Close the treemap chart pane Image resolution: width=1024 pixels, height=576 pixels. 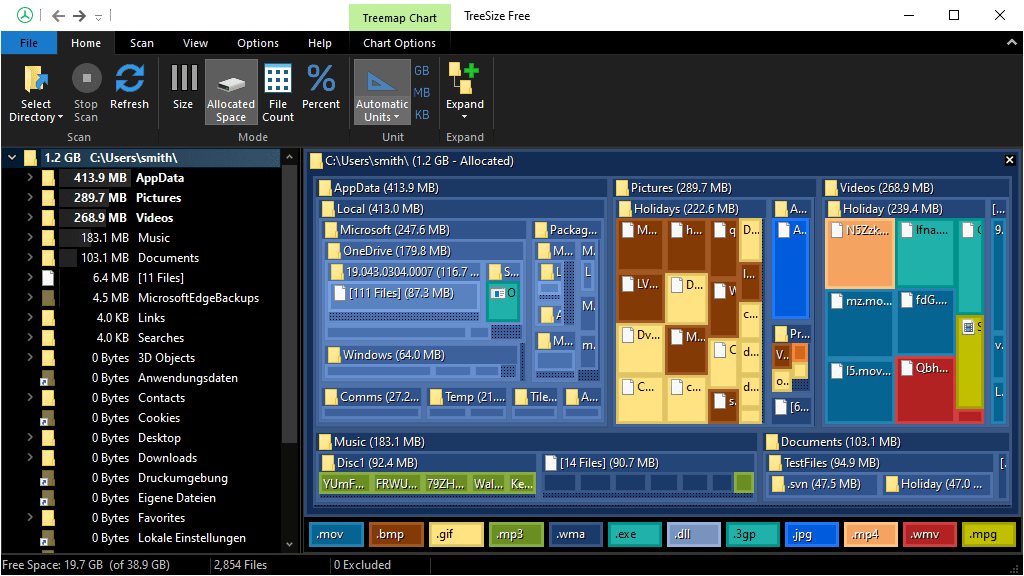pyautogui.click(x=1010, y=160)
